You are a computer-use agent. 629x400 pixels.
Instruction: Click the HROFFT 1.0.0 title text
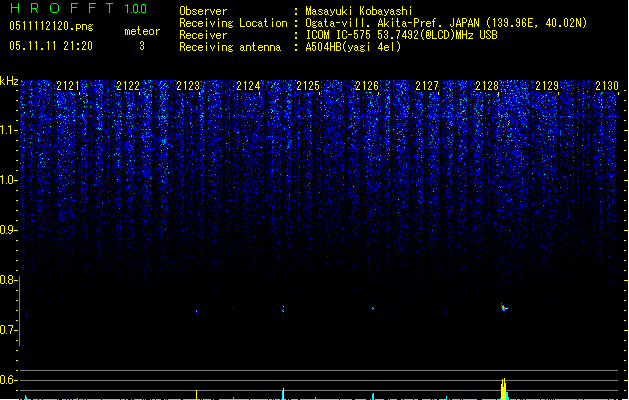coord(79,8)
